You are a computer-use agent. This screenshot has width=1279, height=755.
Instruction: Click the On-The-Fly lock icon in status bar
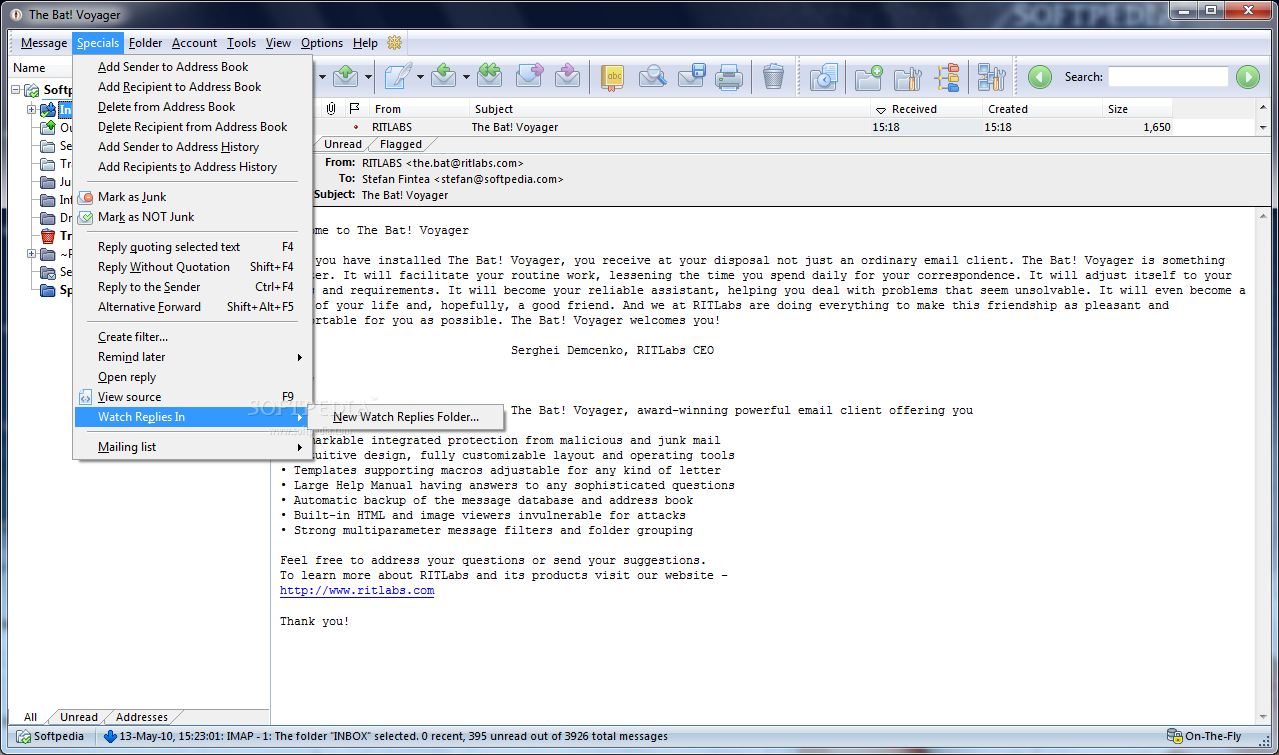pos(1174,736)
